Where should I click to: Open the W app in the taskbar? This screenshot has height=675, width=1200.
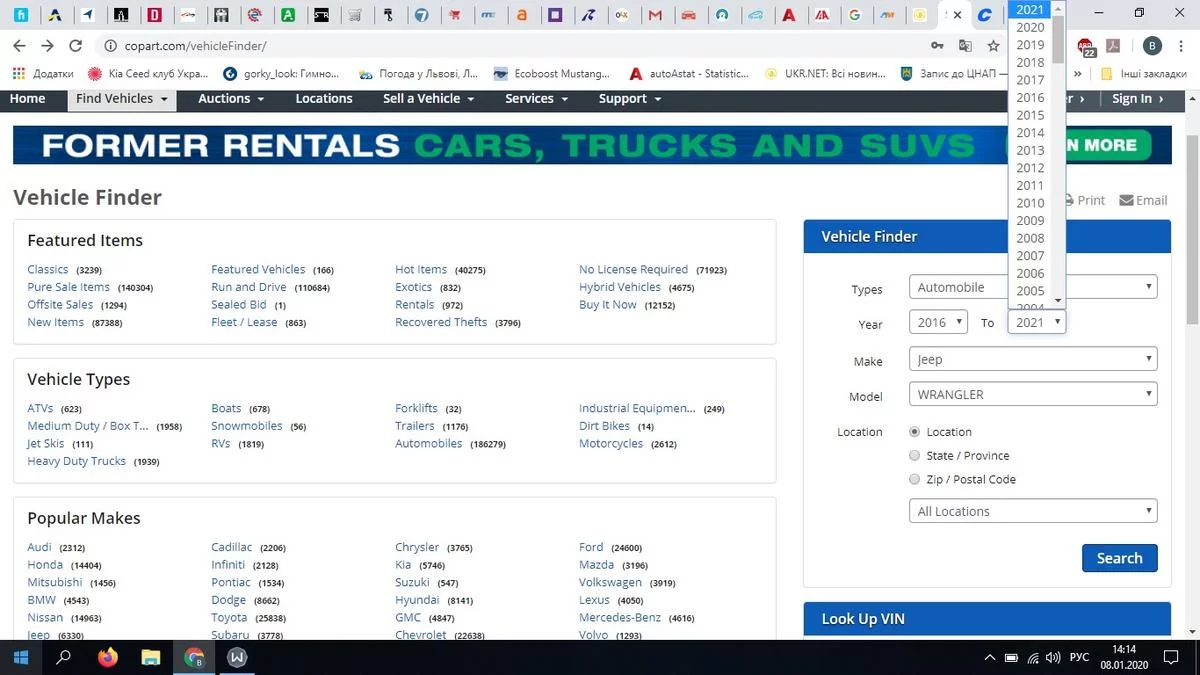coord(237,657)
